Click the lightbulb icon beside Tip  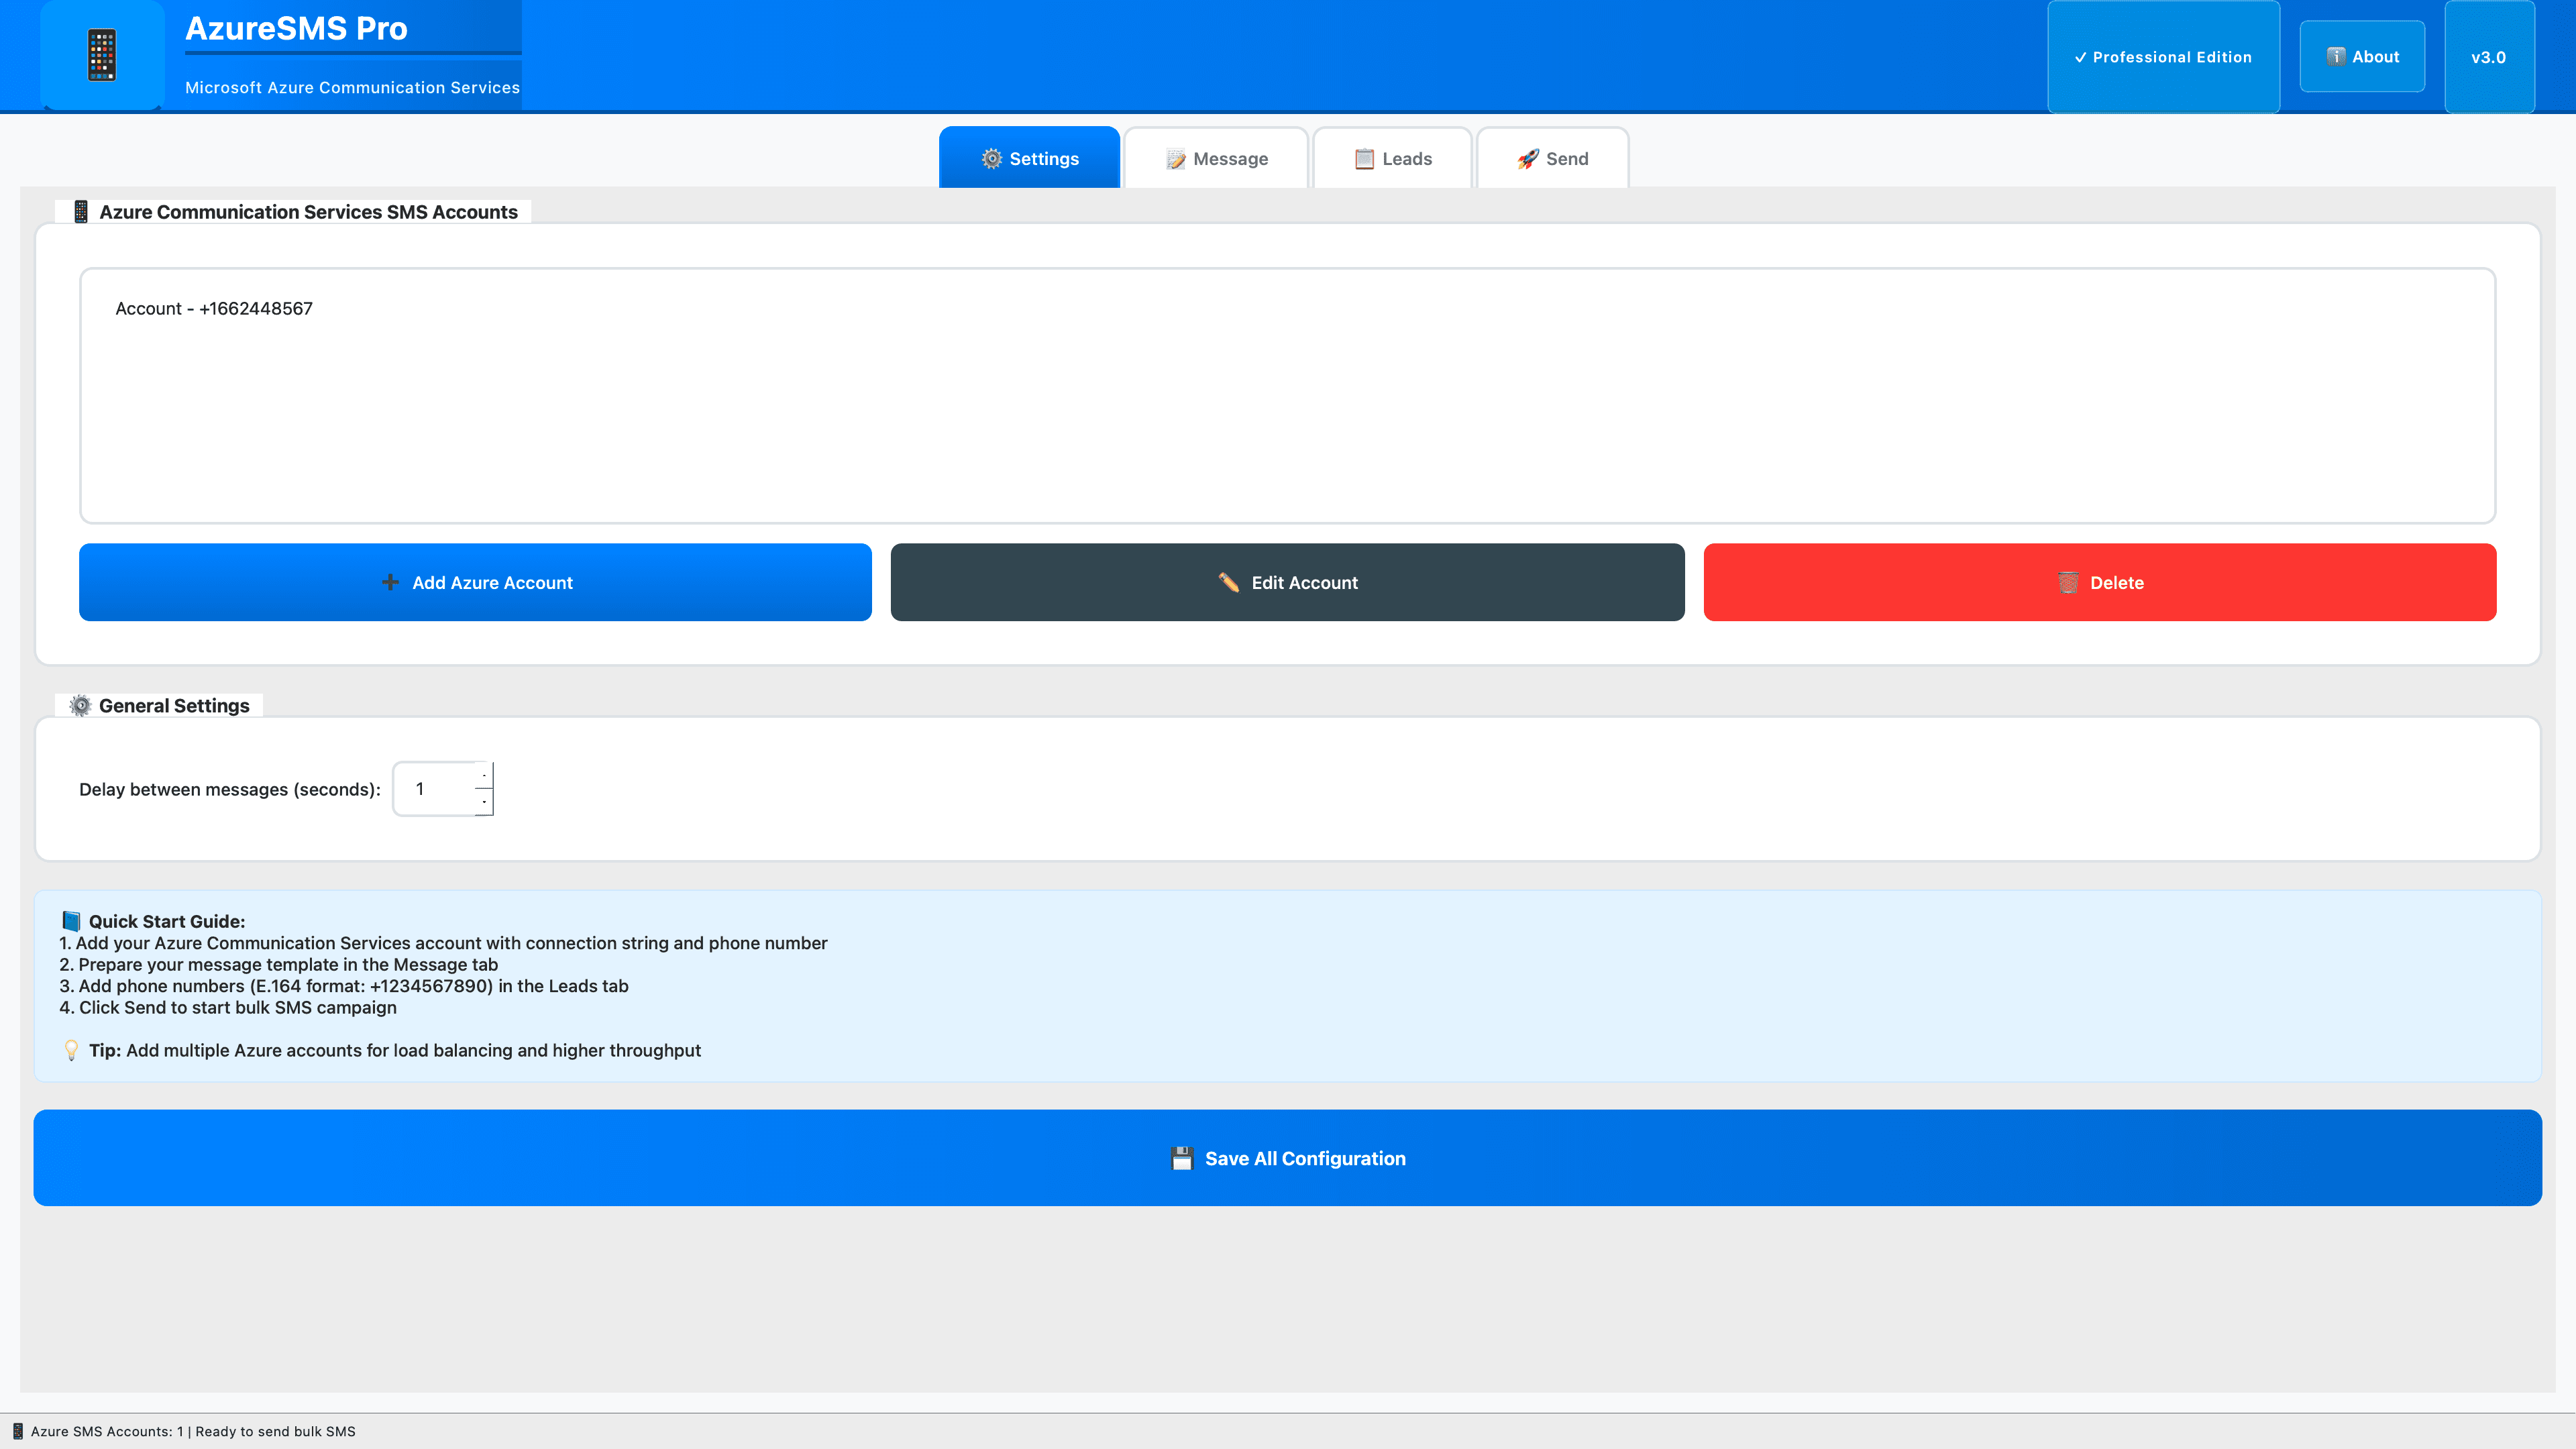(x=71, y=1050)
